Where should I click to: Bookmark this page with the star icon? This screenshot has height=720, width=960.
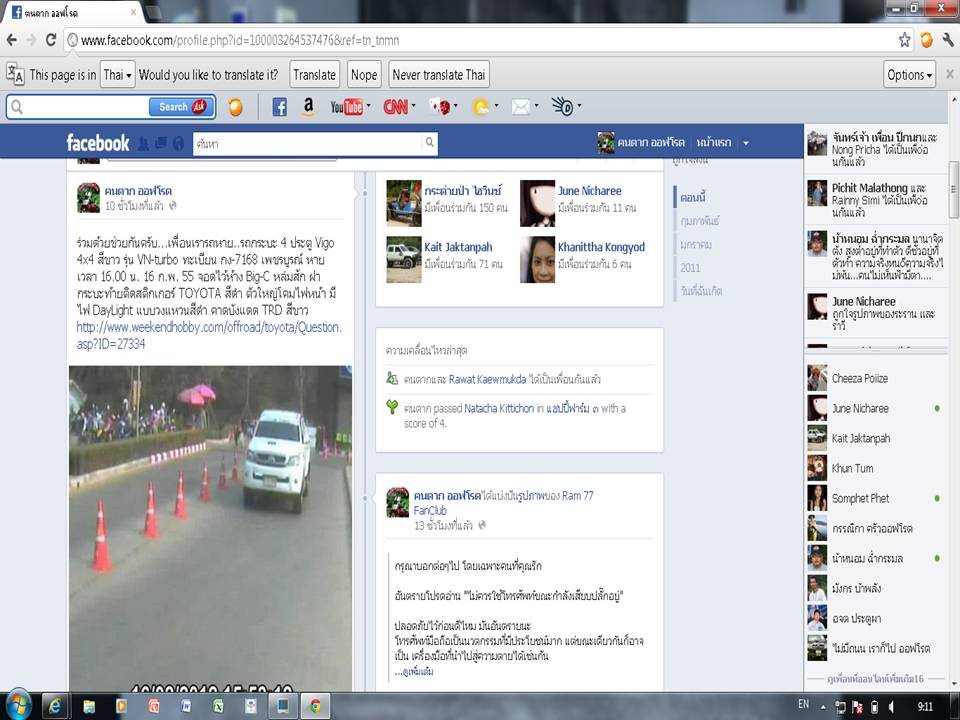904,40
